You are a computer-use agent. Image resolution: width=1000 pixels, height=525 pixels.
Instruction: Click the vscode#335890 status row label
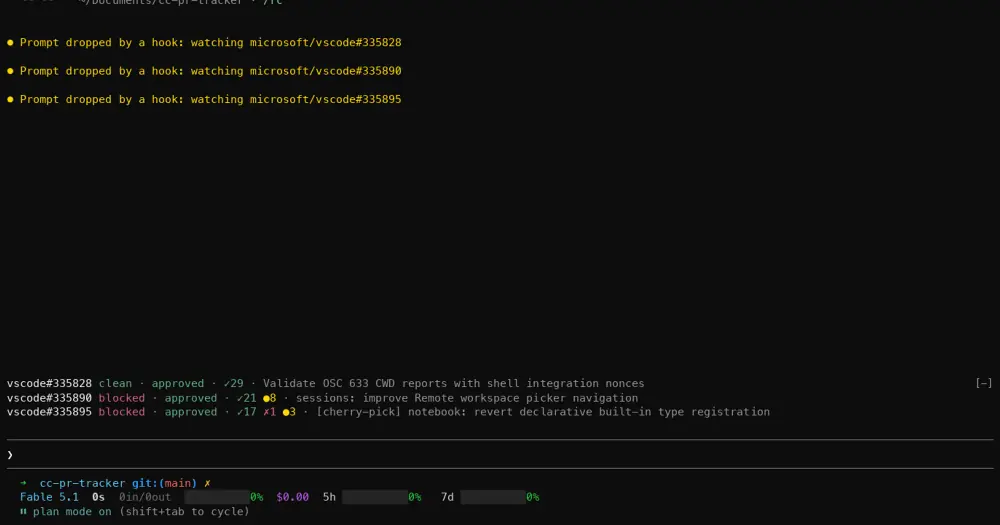(49, 398)
